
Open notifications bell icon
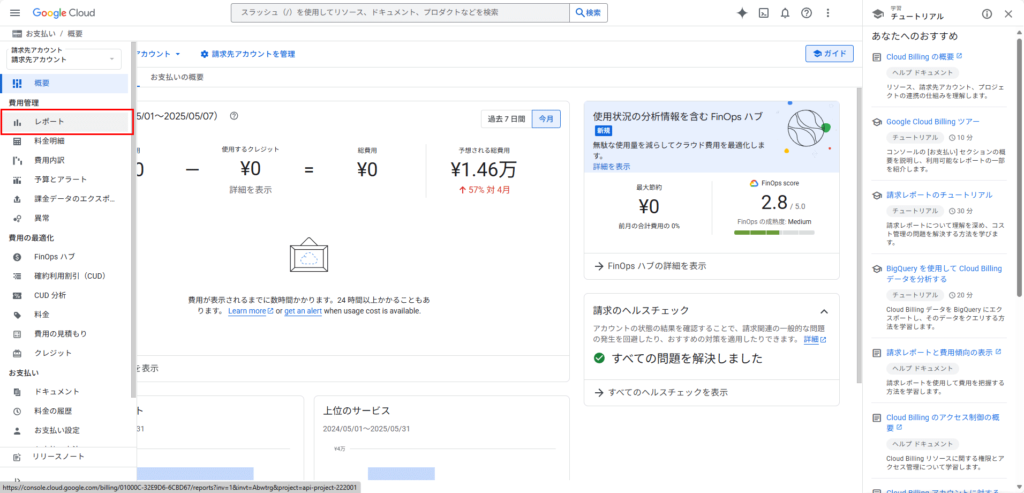tap(785, 13)
